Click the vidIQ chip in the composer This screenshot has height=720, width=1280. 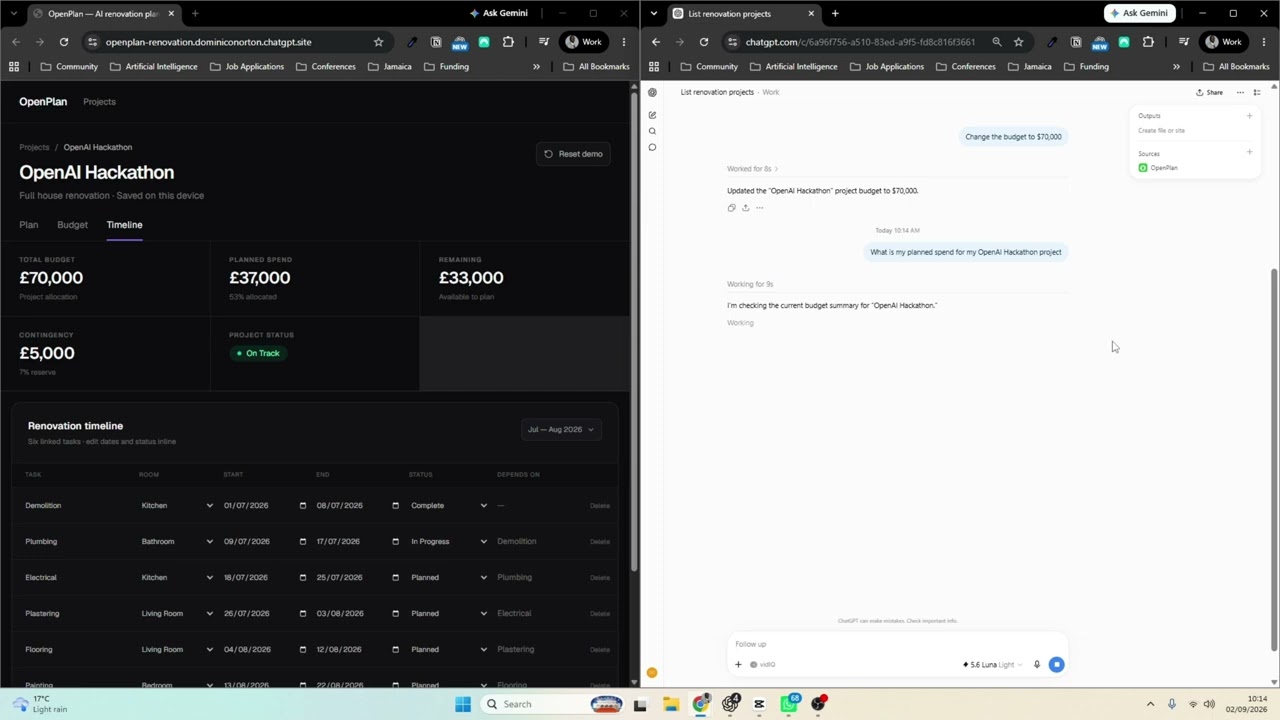coord(763,664)
